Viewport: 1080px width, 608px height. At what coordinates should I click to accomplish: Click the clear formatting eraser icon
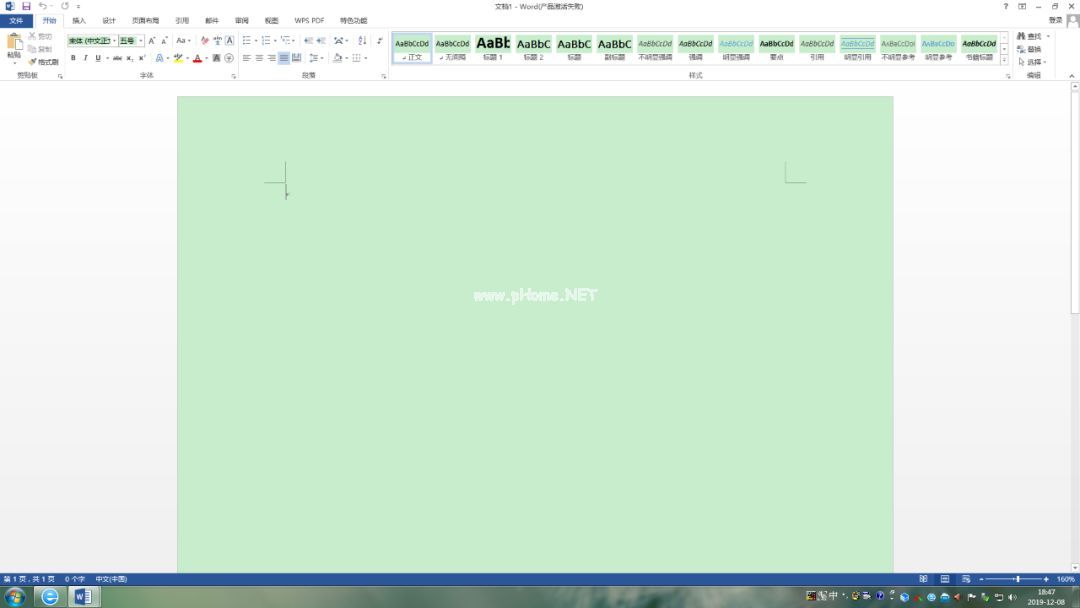tap(204, 41)
